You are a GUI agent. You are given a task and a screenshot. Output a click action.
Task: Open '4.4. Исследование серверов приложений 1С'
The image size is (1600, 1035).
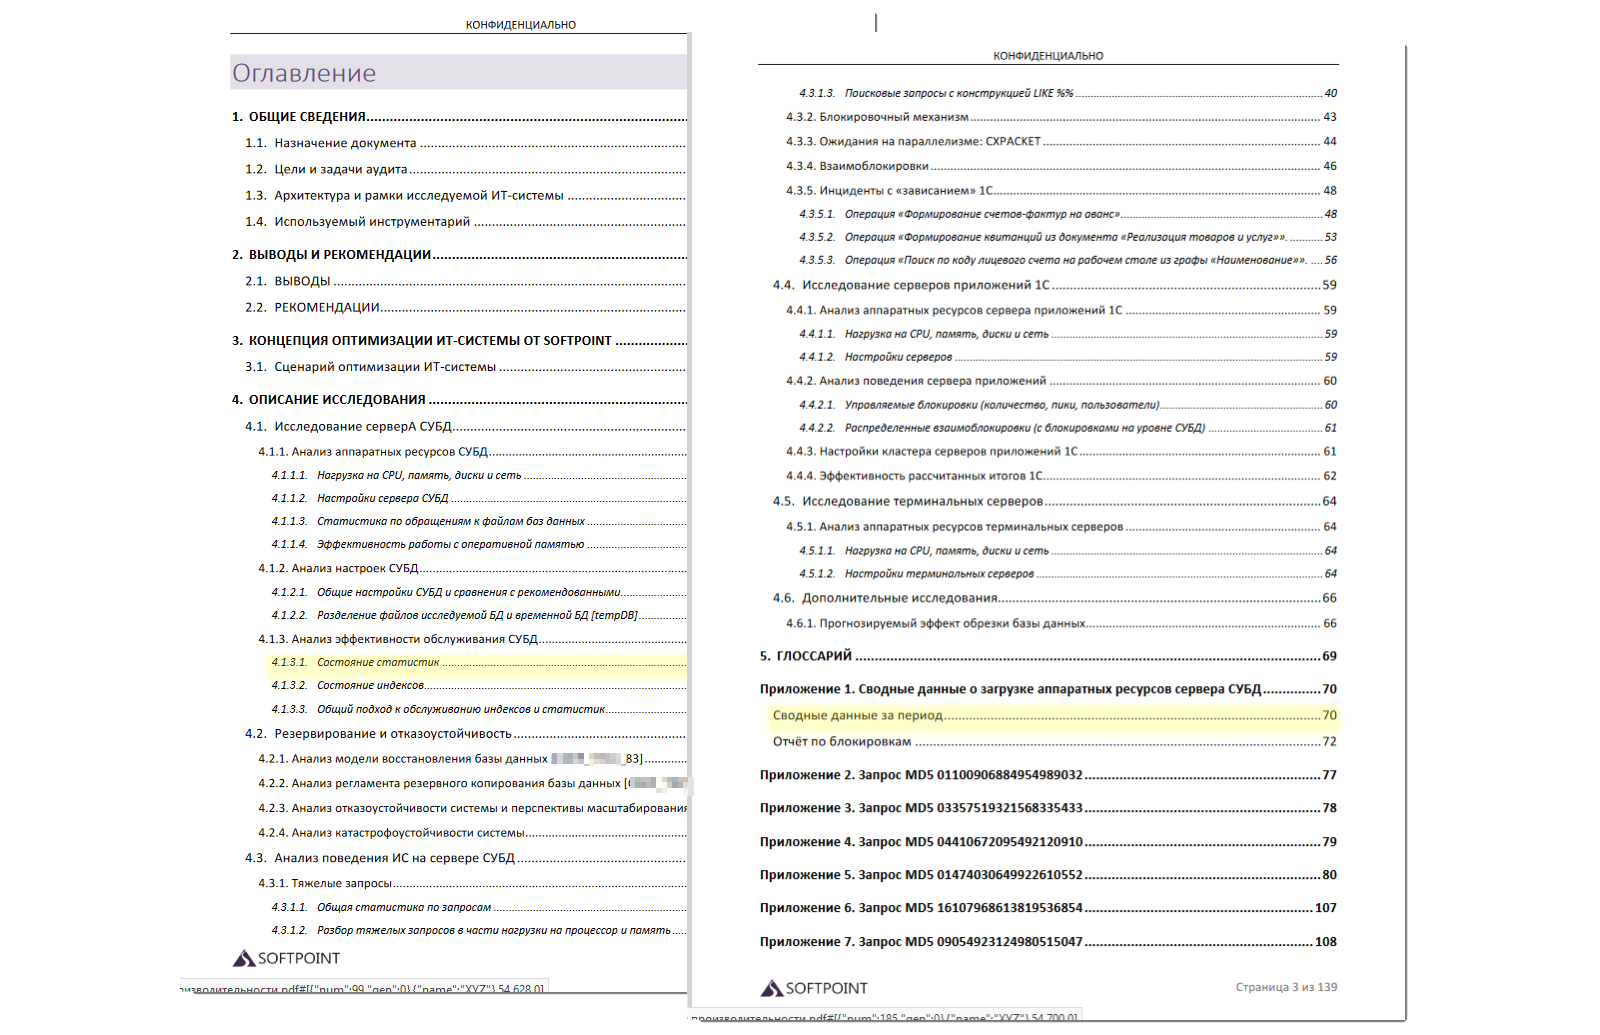point(1055,285)
